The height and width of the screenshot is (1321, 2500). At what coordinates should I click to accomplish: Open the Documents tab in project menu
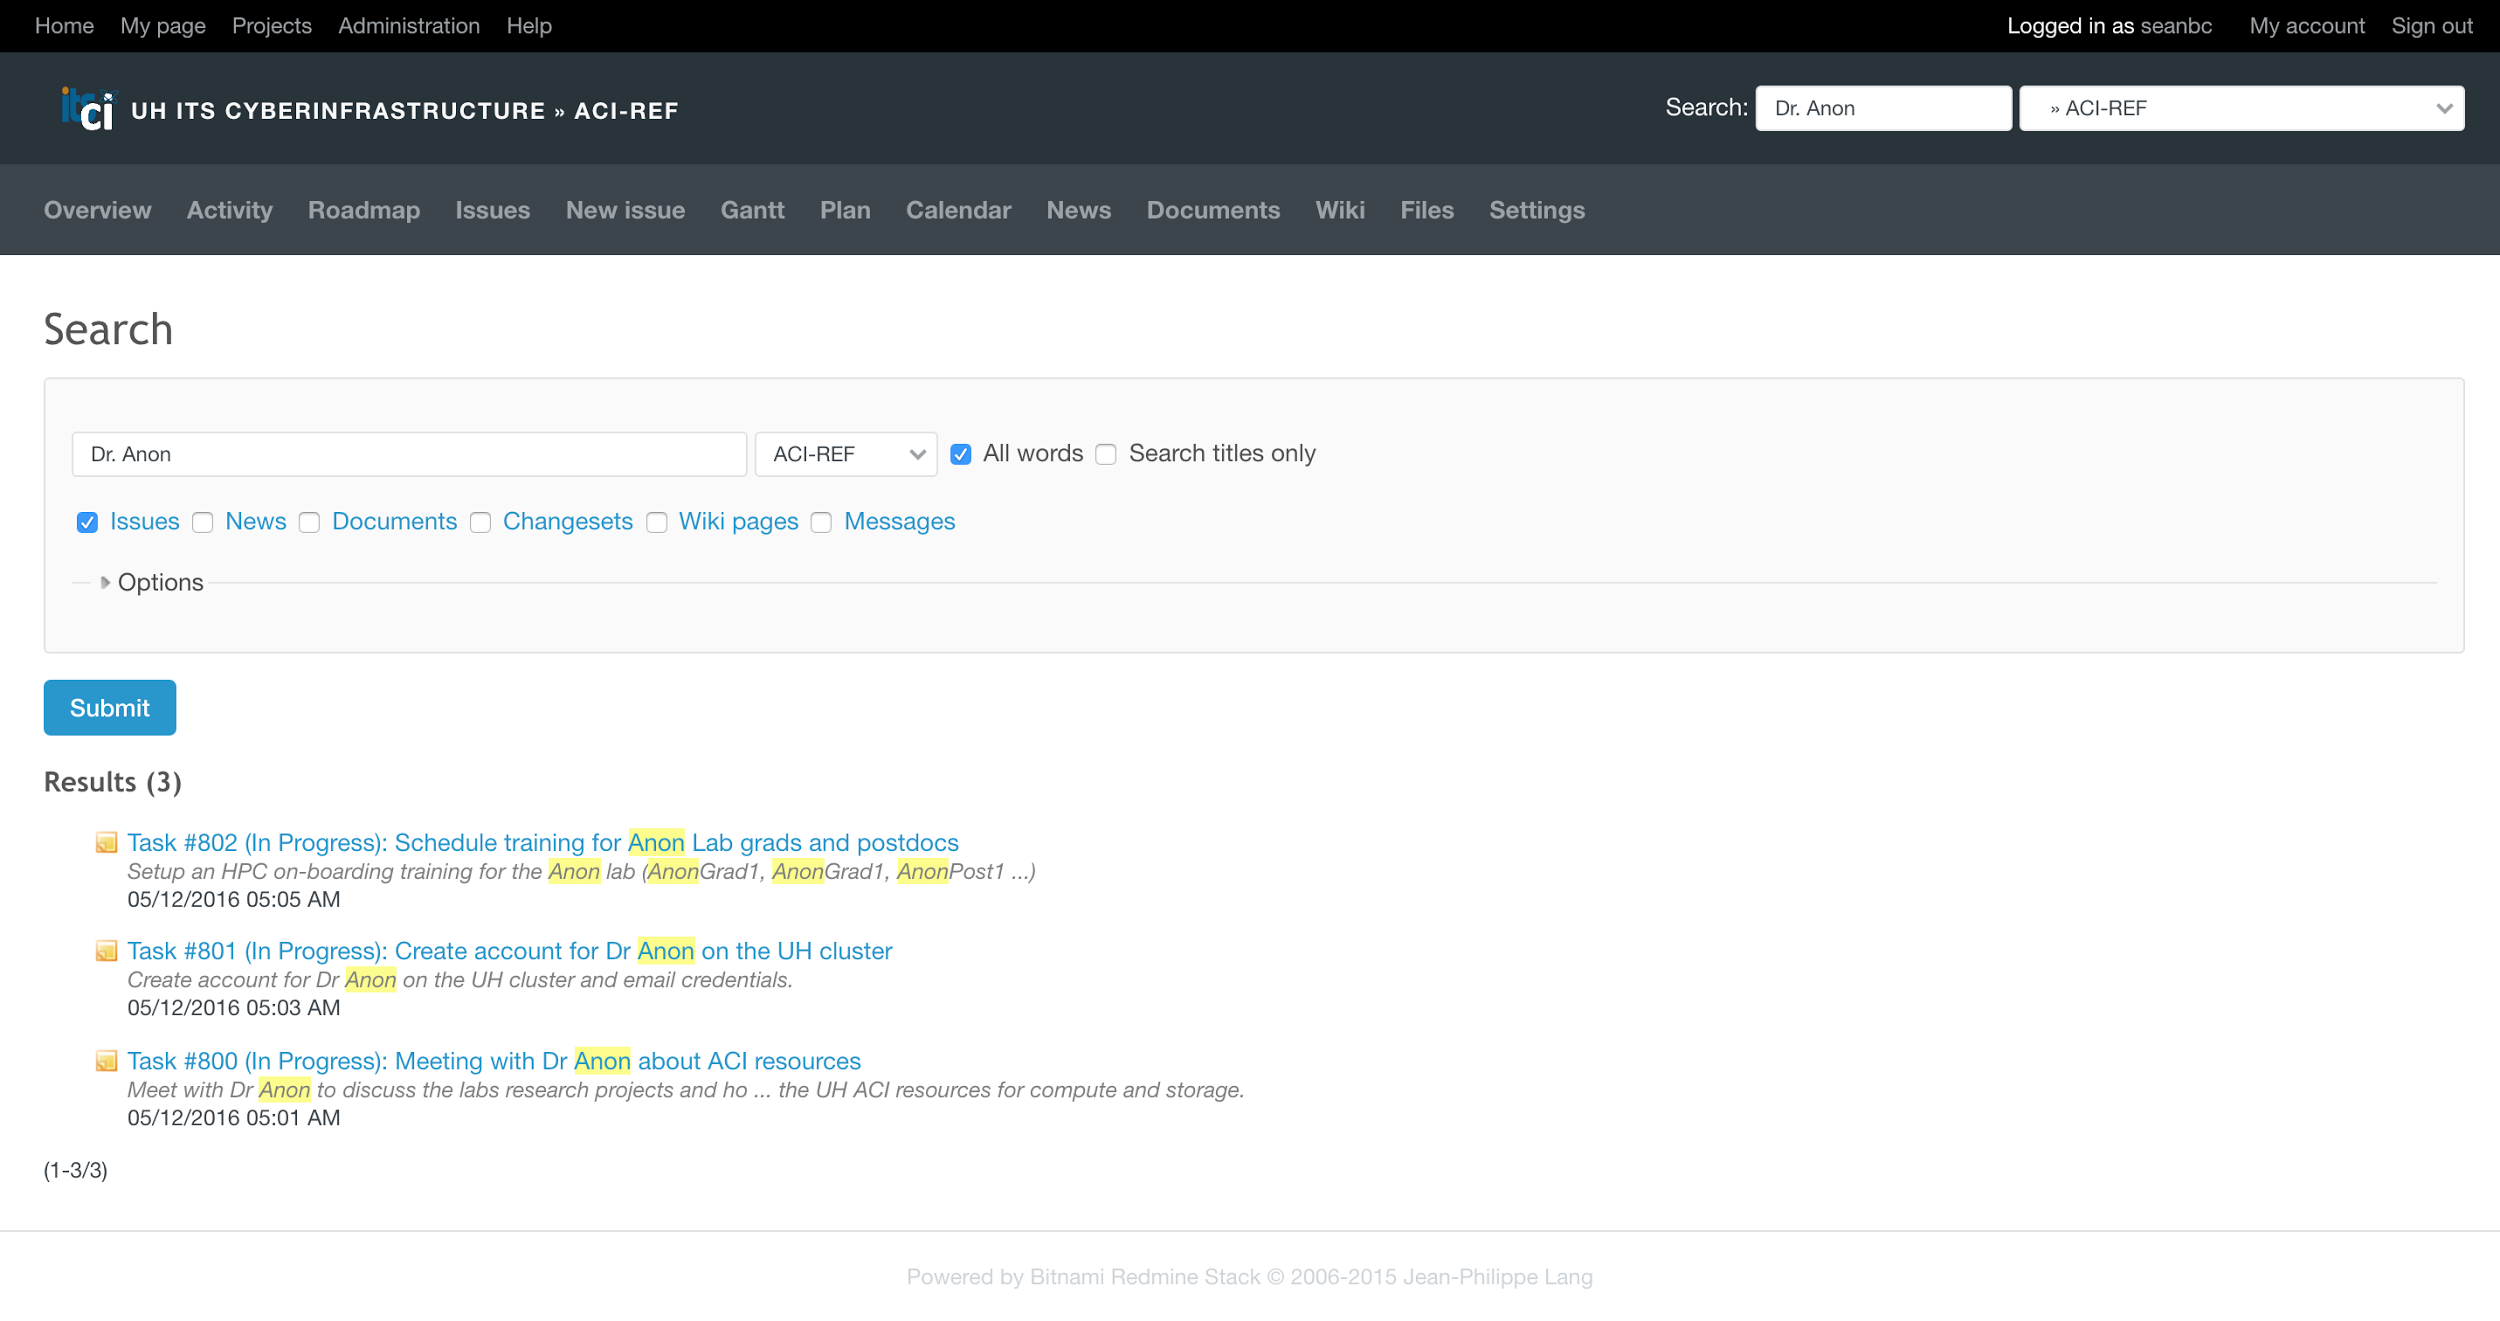pyautogui.click(x=1214, y=210)
